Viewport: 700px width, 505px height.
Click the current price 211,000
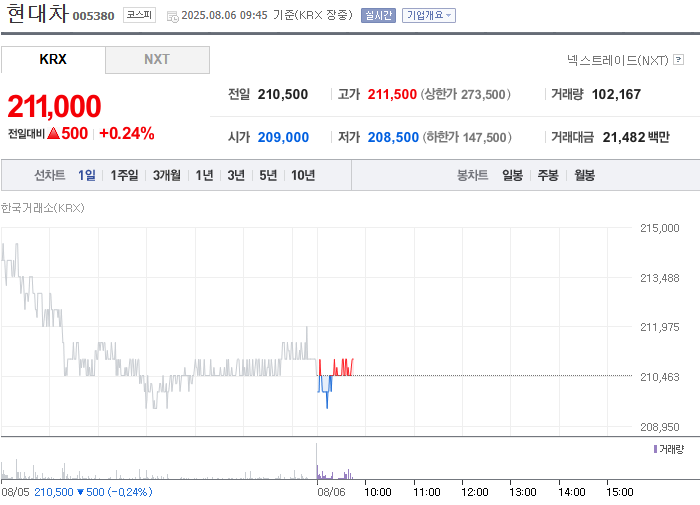pos(54,106)
